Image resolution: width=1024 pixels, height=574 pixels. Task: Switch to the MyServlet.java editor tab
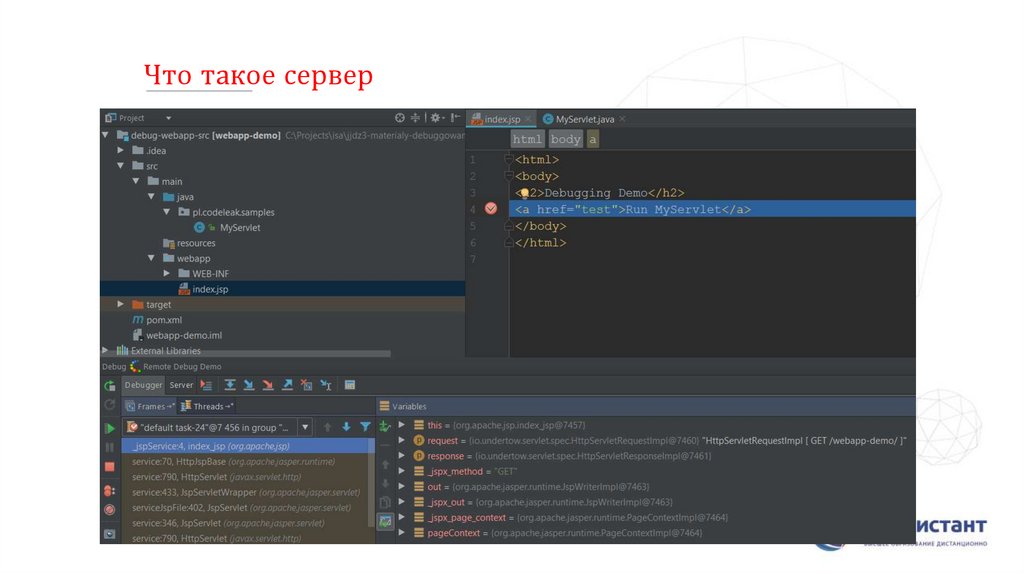584,119
